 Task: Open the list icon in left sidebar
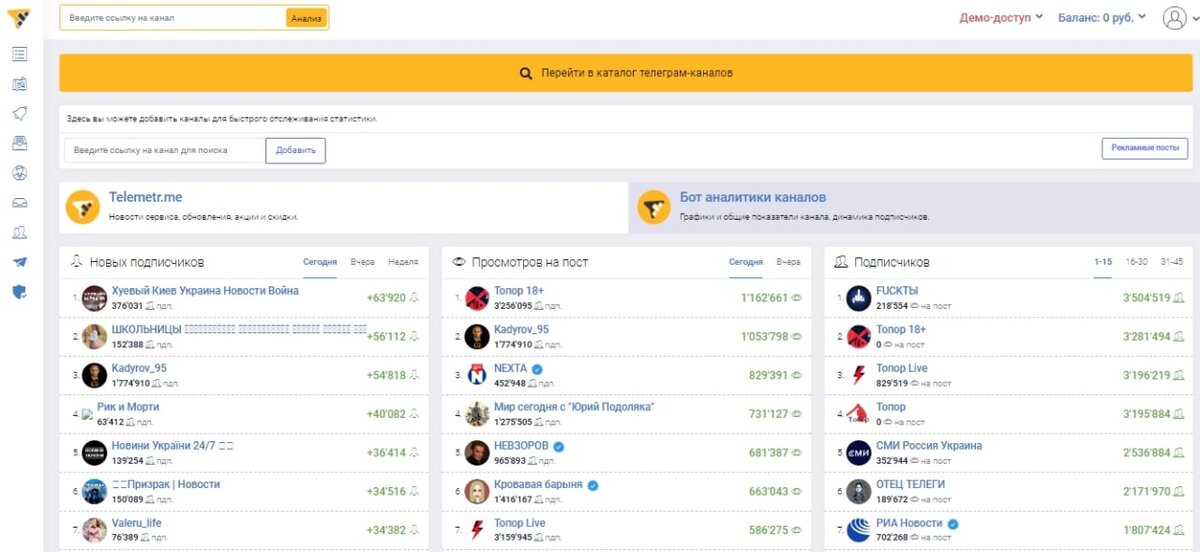point(20,54)
